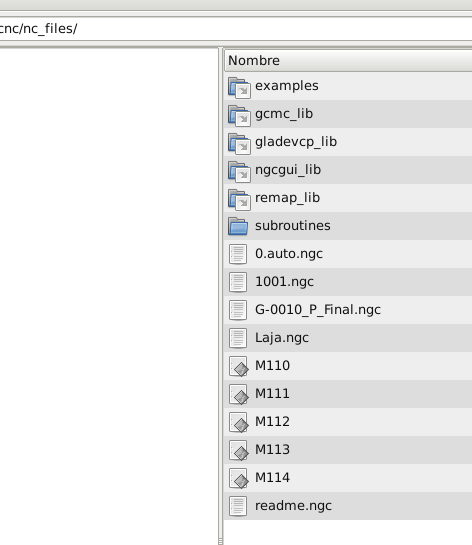Select readme.ngc in the file list

[348, 506]
